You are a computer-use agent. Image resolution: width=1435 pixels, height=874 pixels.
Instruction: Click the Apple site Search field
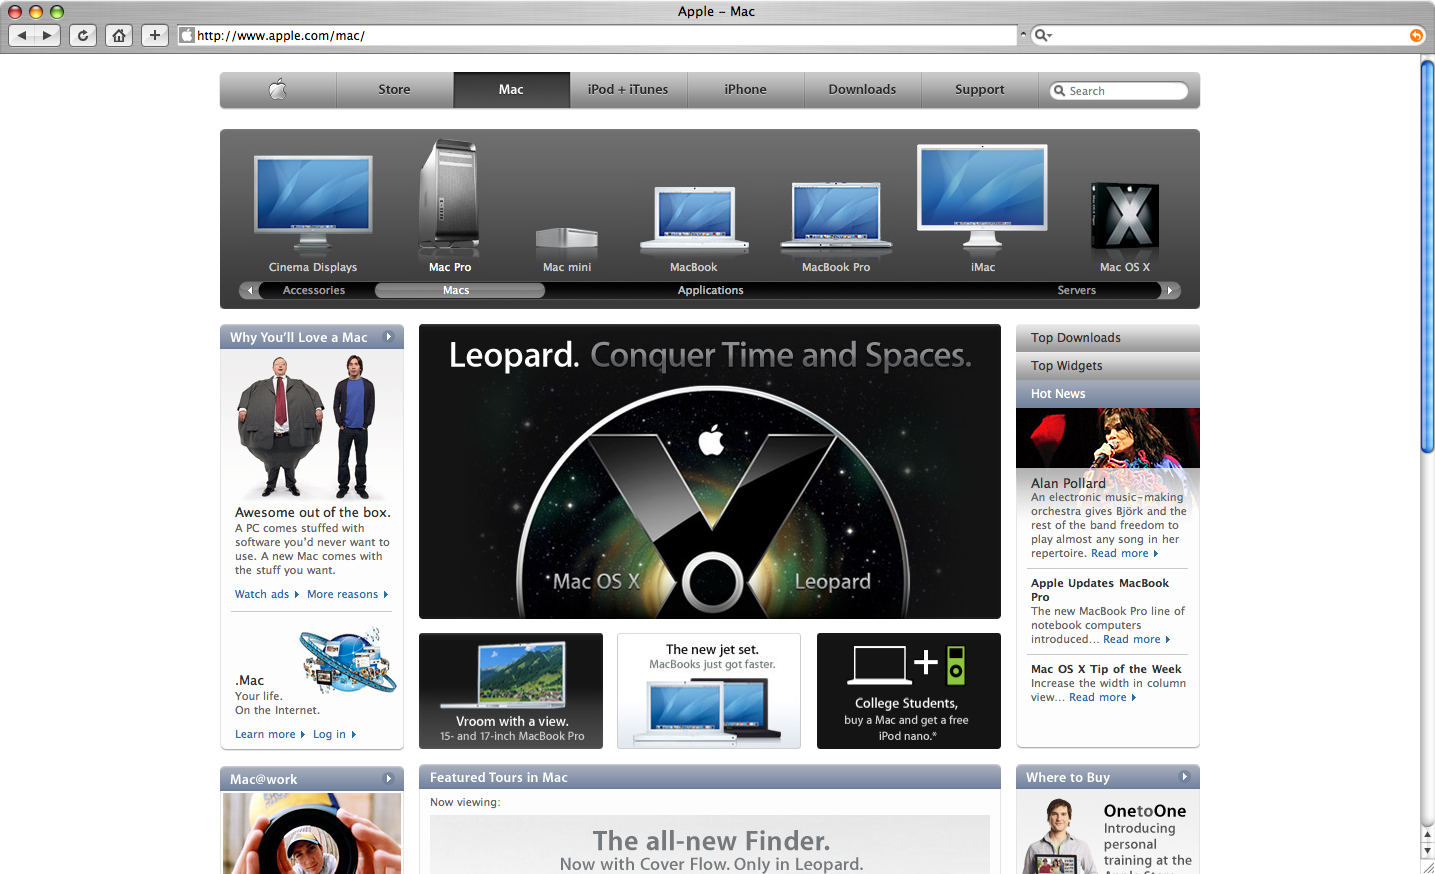pos(1119,91)
